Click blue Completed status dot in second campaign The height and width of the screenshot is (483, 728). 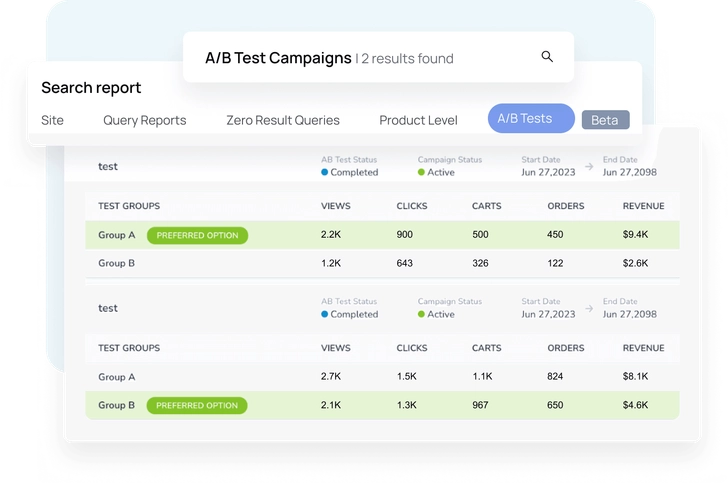point(325,314)
